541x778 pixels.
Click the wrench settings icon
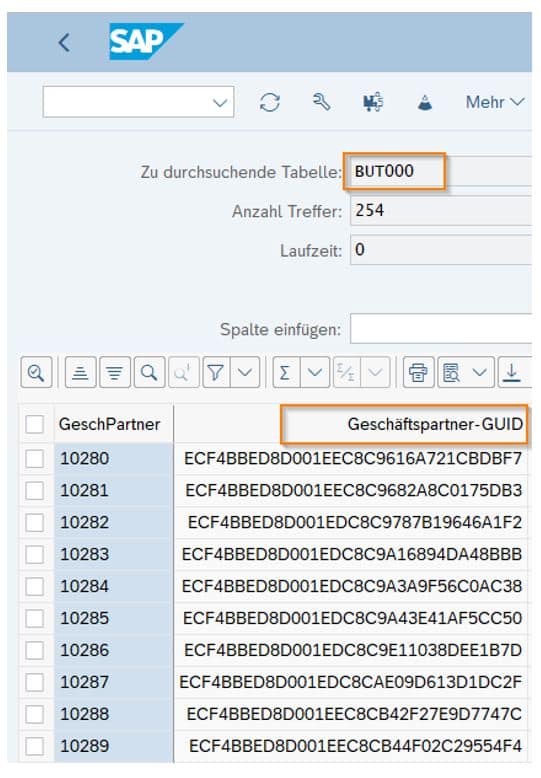321,102
